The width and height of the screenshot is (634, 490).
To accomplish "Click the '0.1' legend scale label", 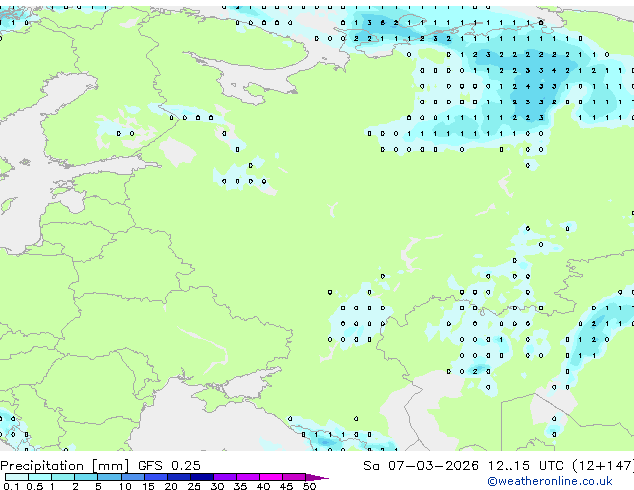I will pyautogui.click(x=11, y=486).
